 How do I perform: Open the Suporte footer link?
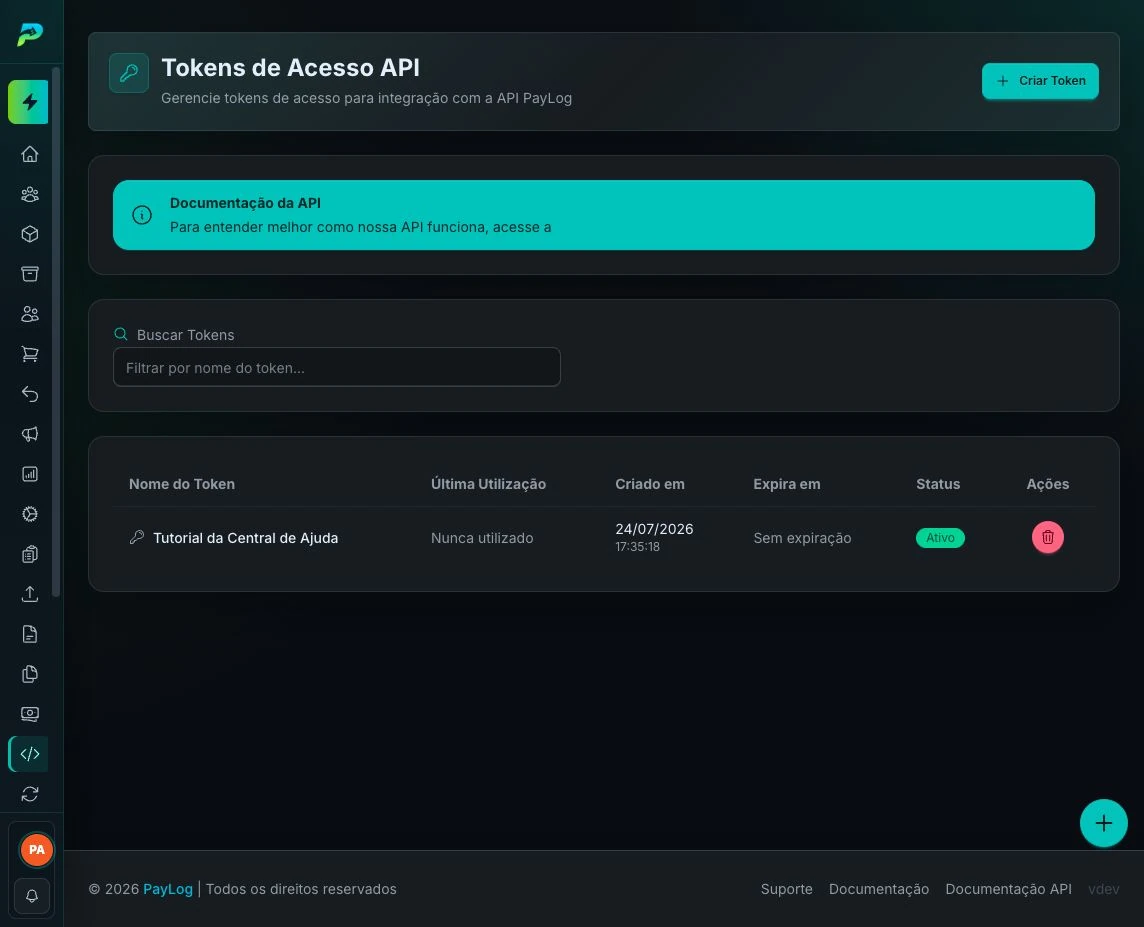pos(786,889)
